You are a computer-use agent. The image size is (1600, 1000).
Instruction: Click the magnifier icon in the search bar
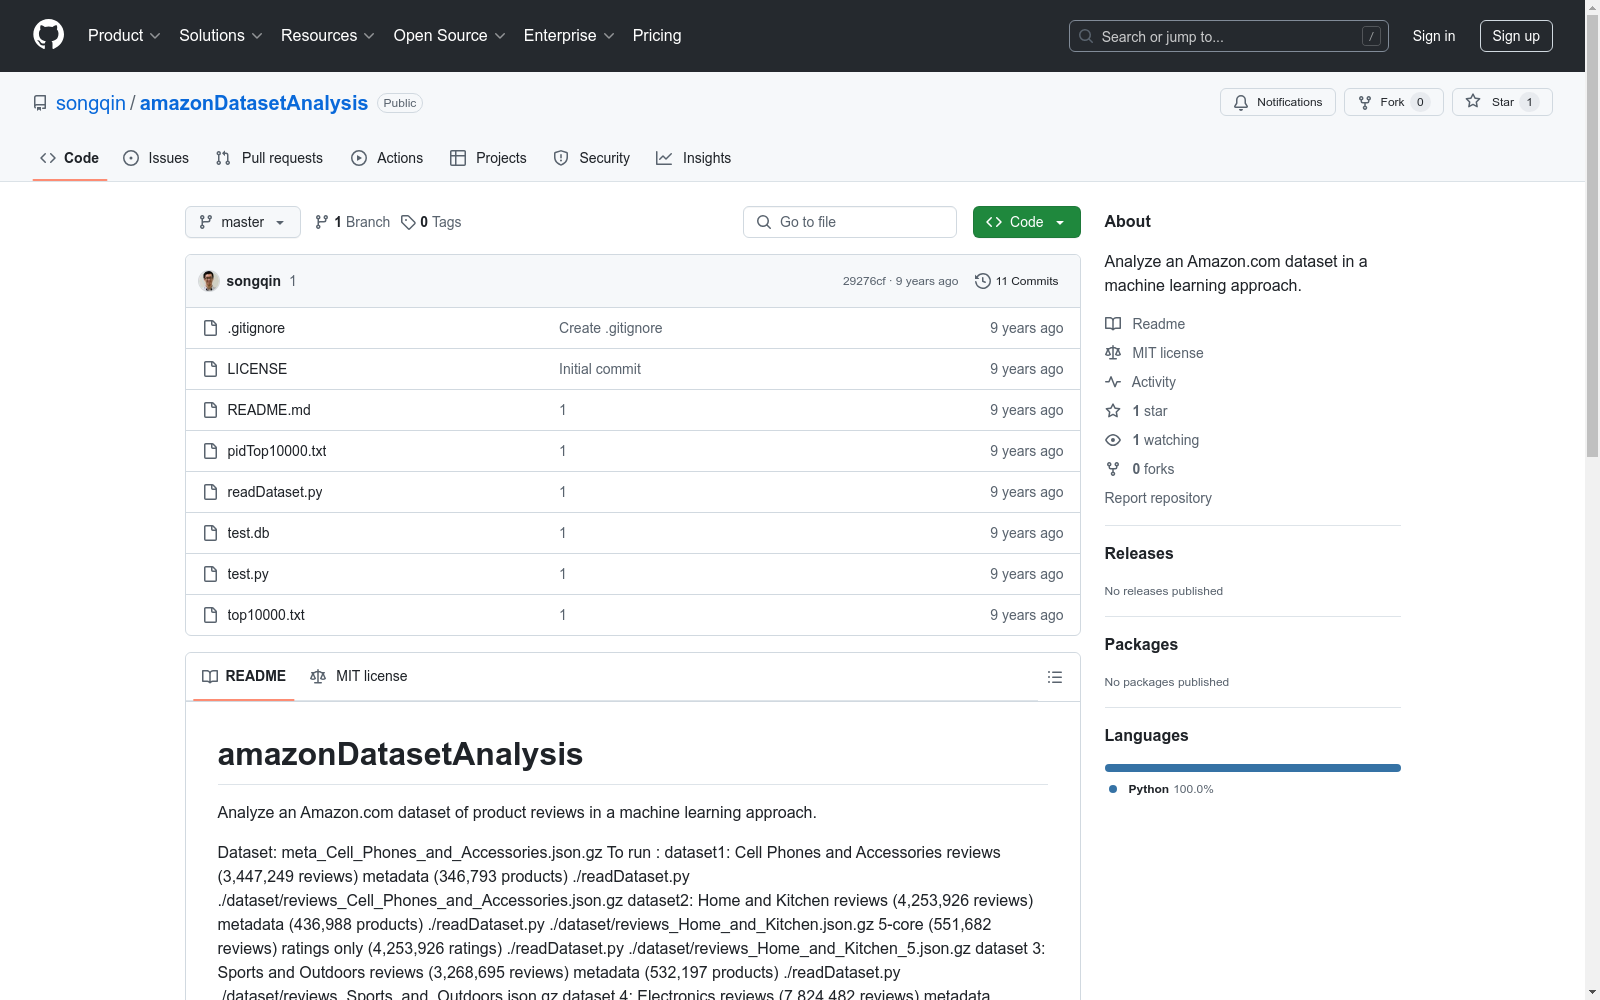click(1086, 36)
